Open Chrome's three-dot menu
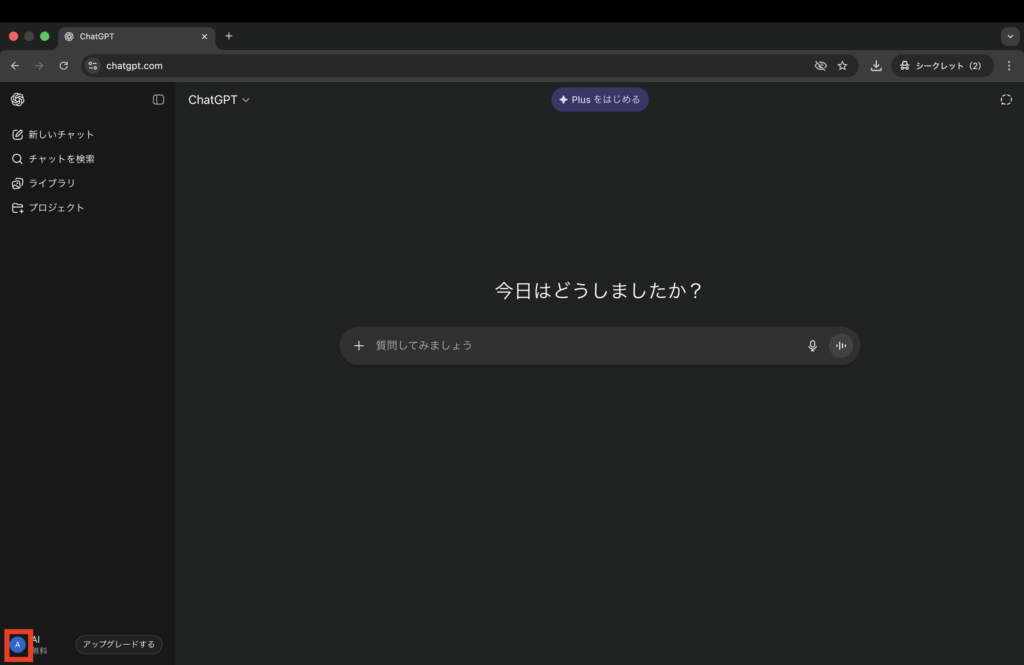1024x665 pixels. (x=1008, y=66)
